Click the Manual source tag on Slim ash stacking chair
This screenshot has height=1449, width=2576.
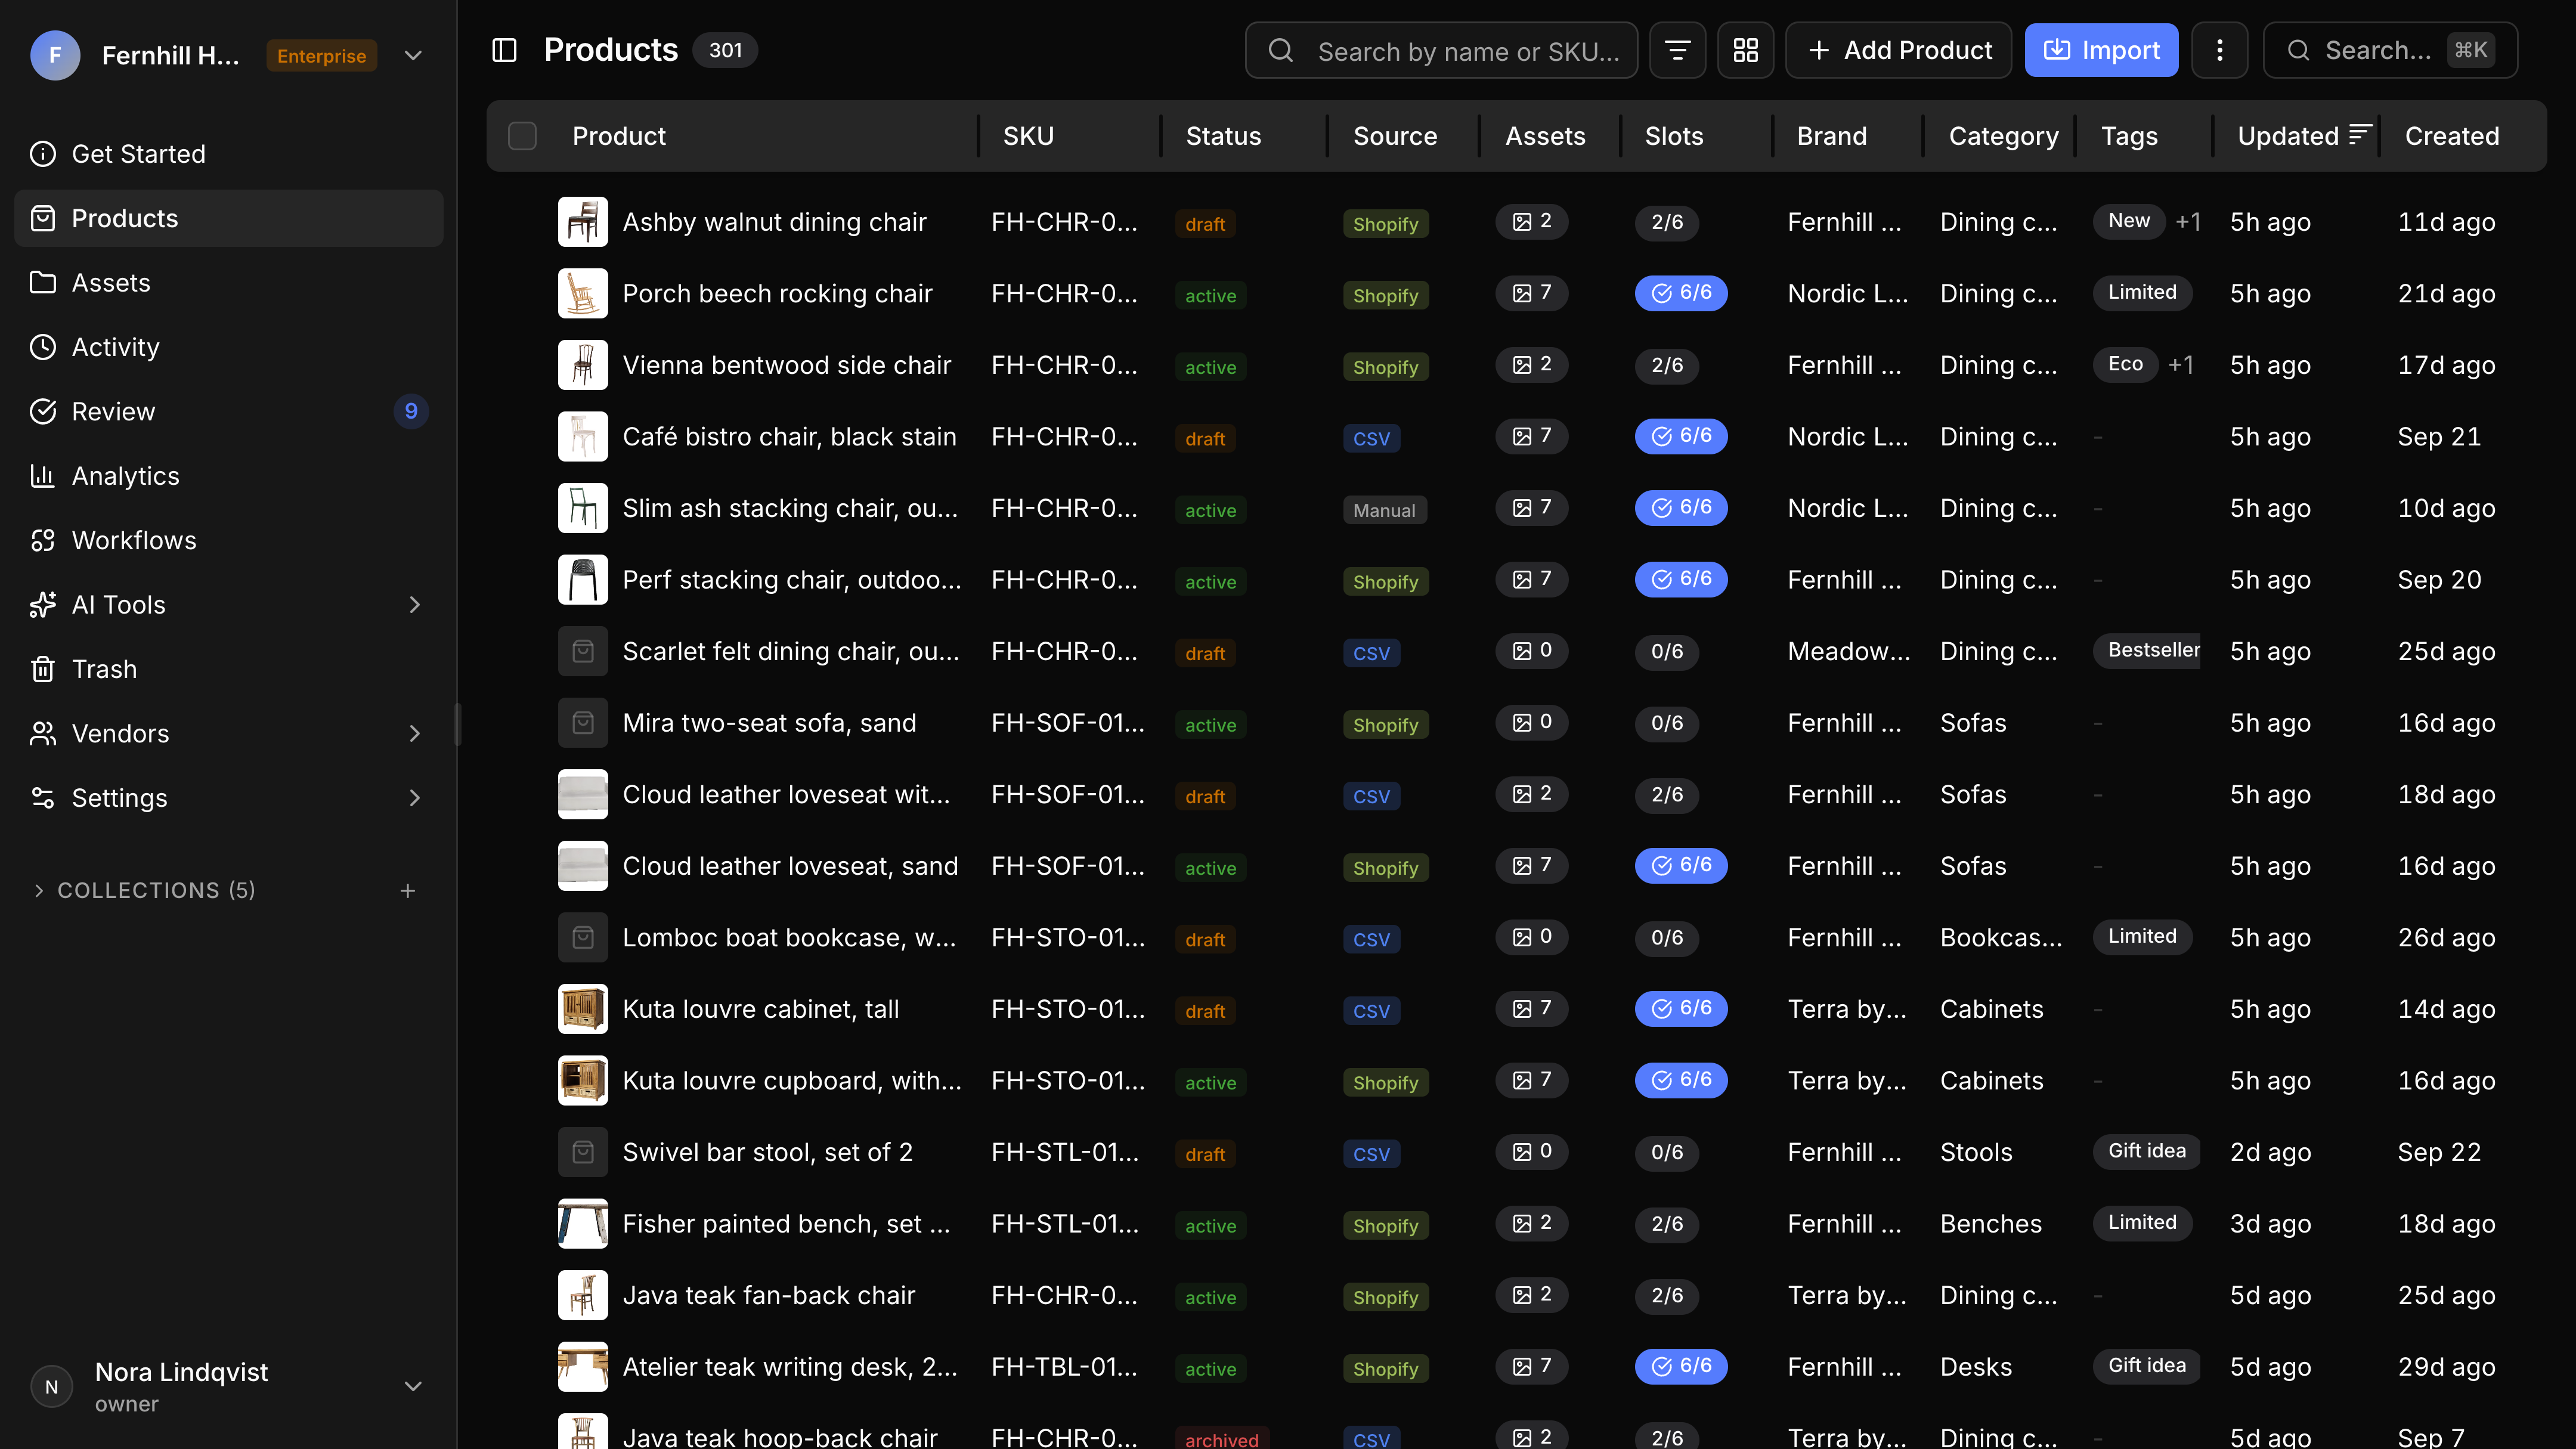(x=1384, y=510)
